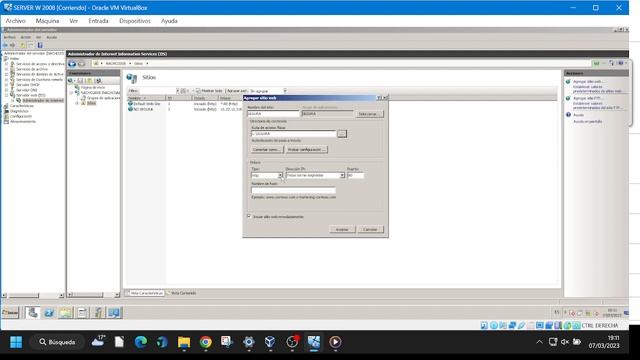The image size is (640, 360).
Task: Toggle Mostrar todo in filter bar
Action: click(209, 91)
